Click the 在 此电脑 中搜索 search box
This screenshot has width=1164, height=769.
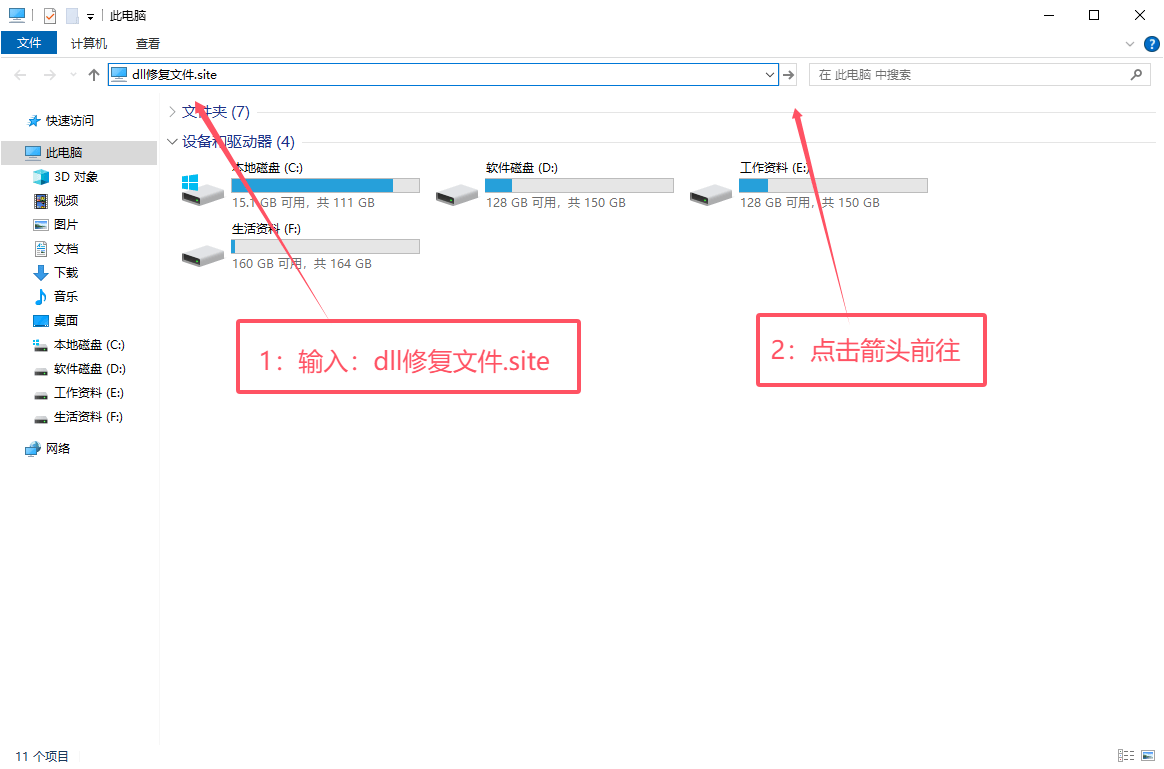click(971, 74)
